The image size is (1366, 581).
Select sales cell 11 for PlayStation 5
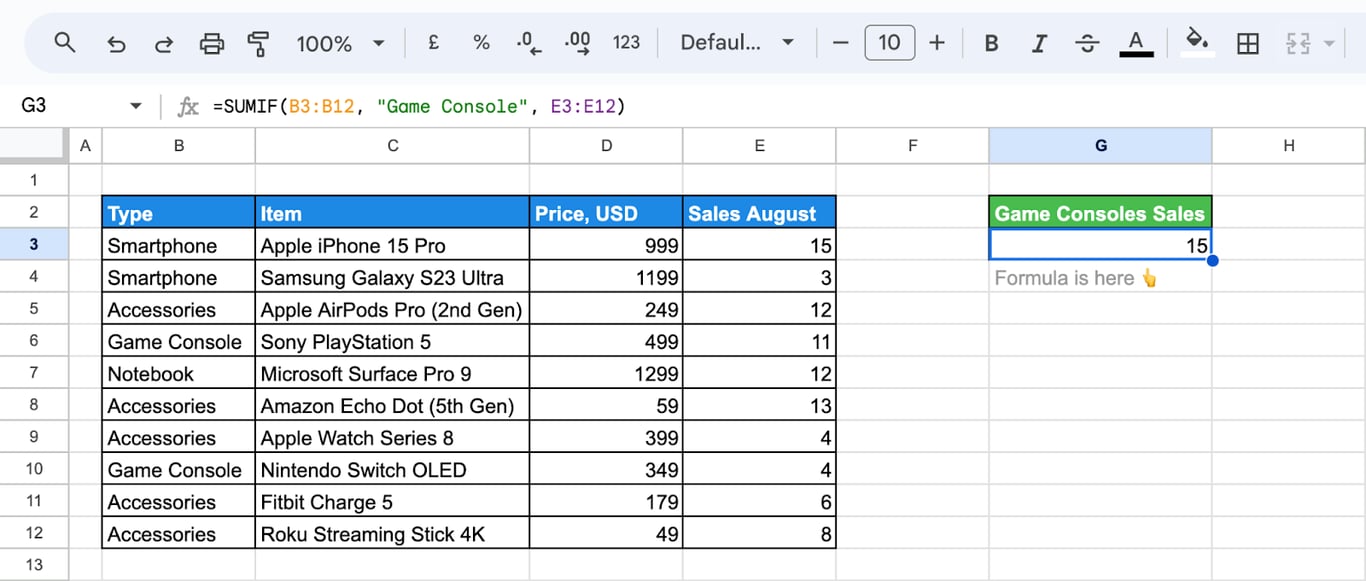(x=760, y=341)
